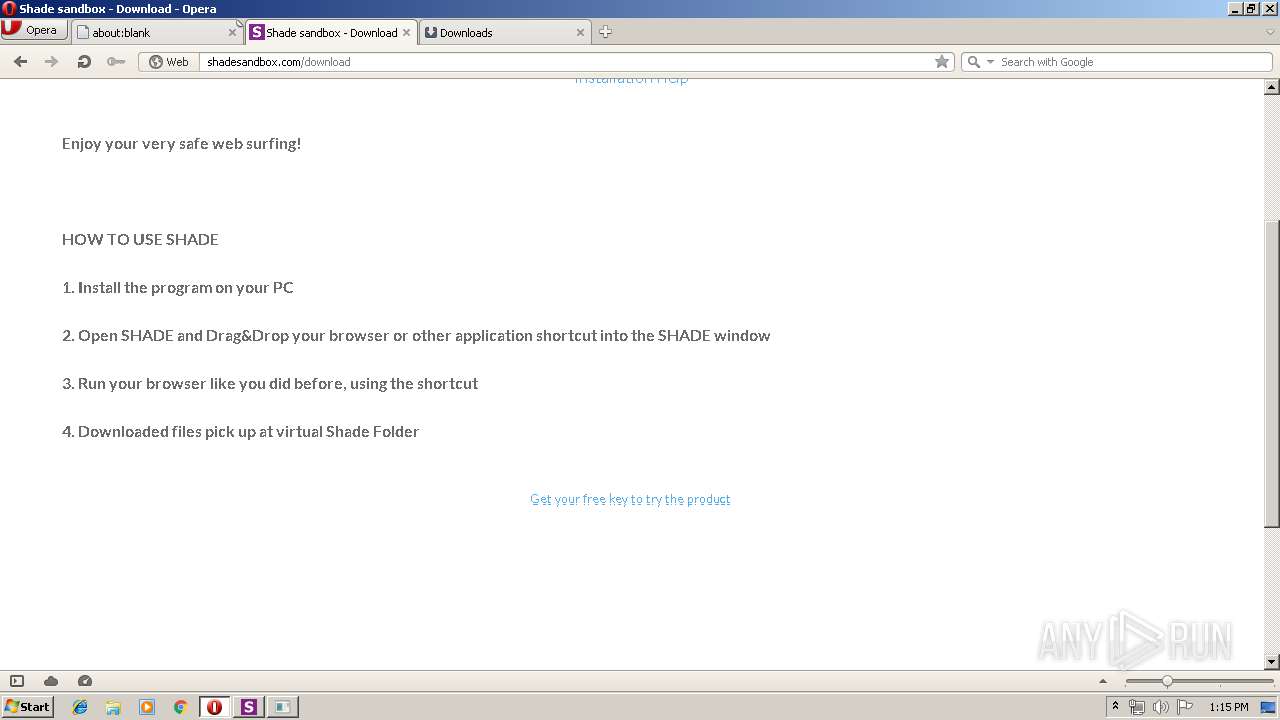1280x720 pixels.
Task: Close the Shade sandbox - Download tab
Action: (x=406, y=32)
